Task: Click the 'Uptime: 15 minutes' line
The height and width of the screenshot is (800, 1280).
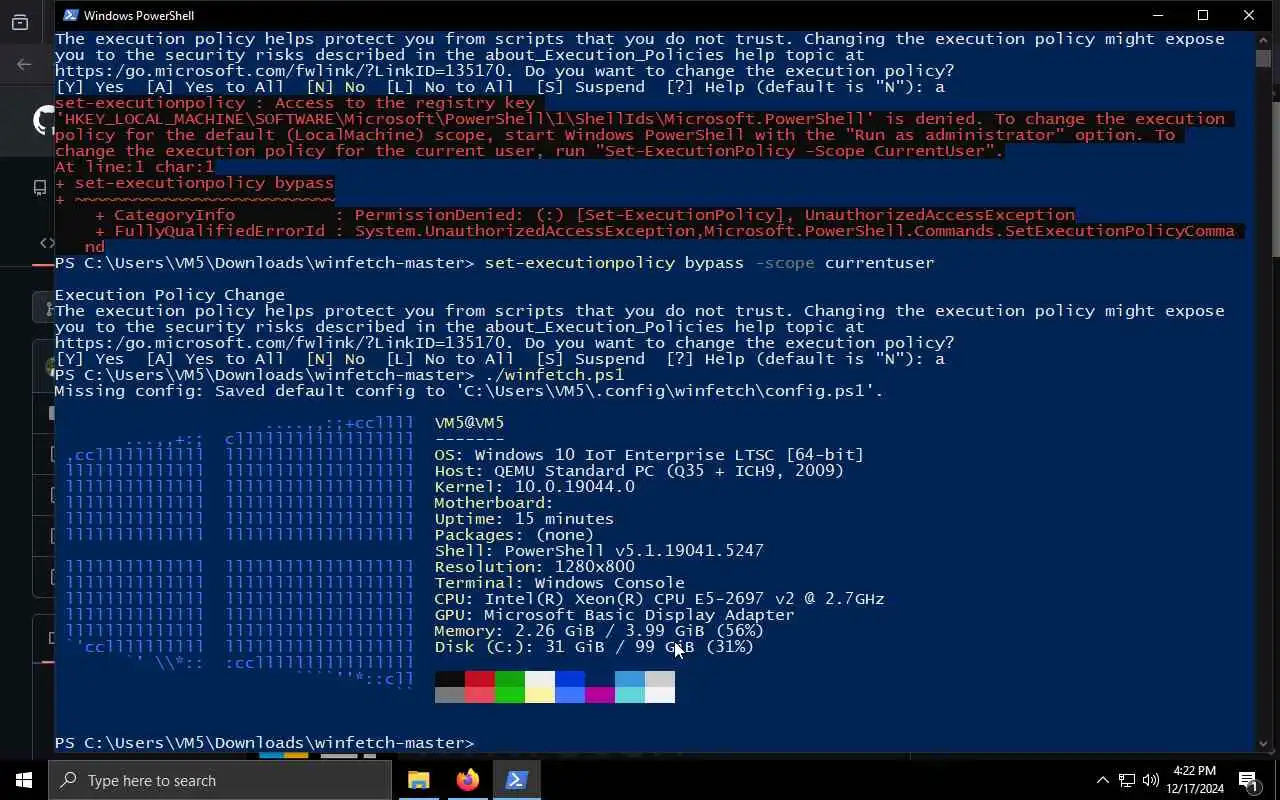Action: coord(524,519)
